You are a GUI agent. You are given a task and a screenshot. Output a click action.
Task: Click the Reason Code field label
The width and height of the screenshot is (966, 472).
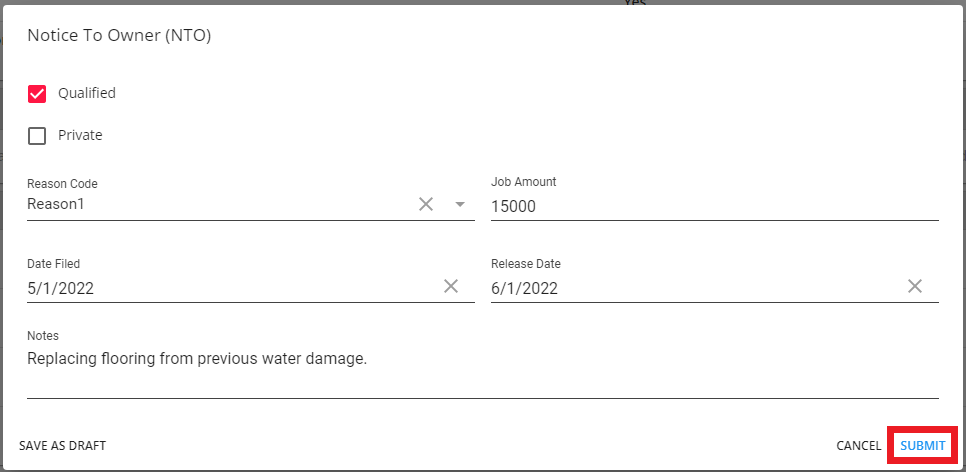click(x=62, y=184)
